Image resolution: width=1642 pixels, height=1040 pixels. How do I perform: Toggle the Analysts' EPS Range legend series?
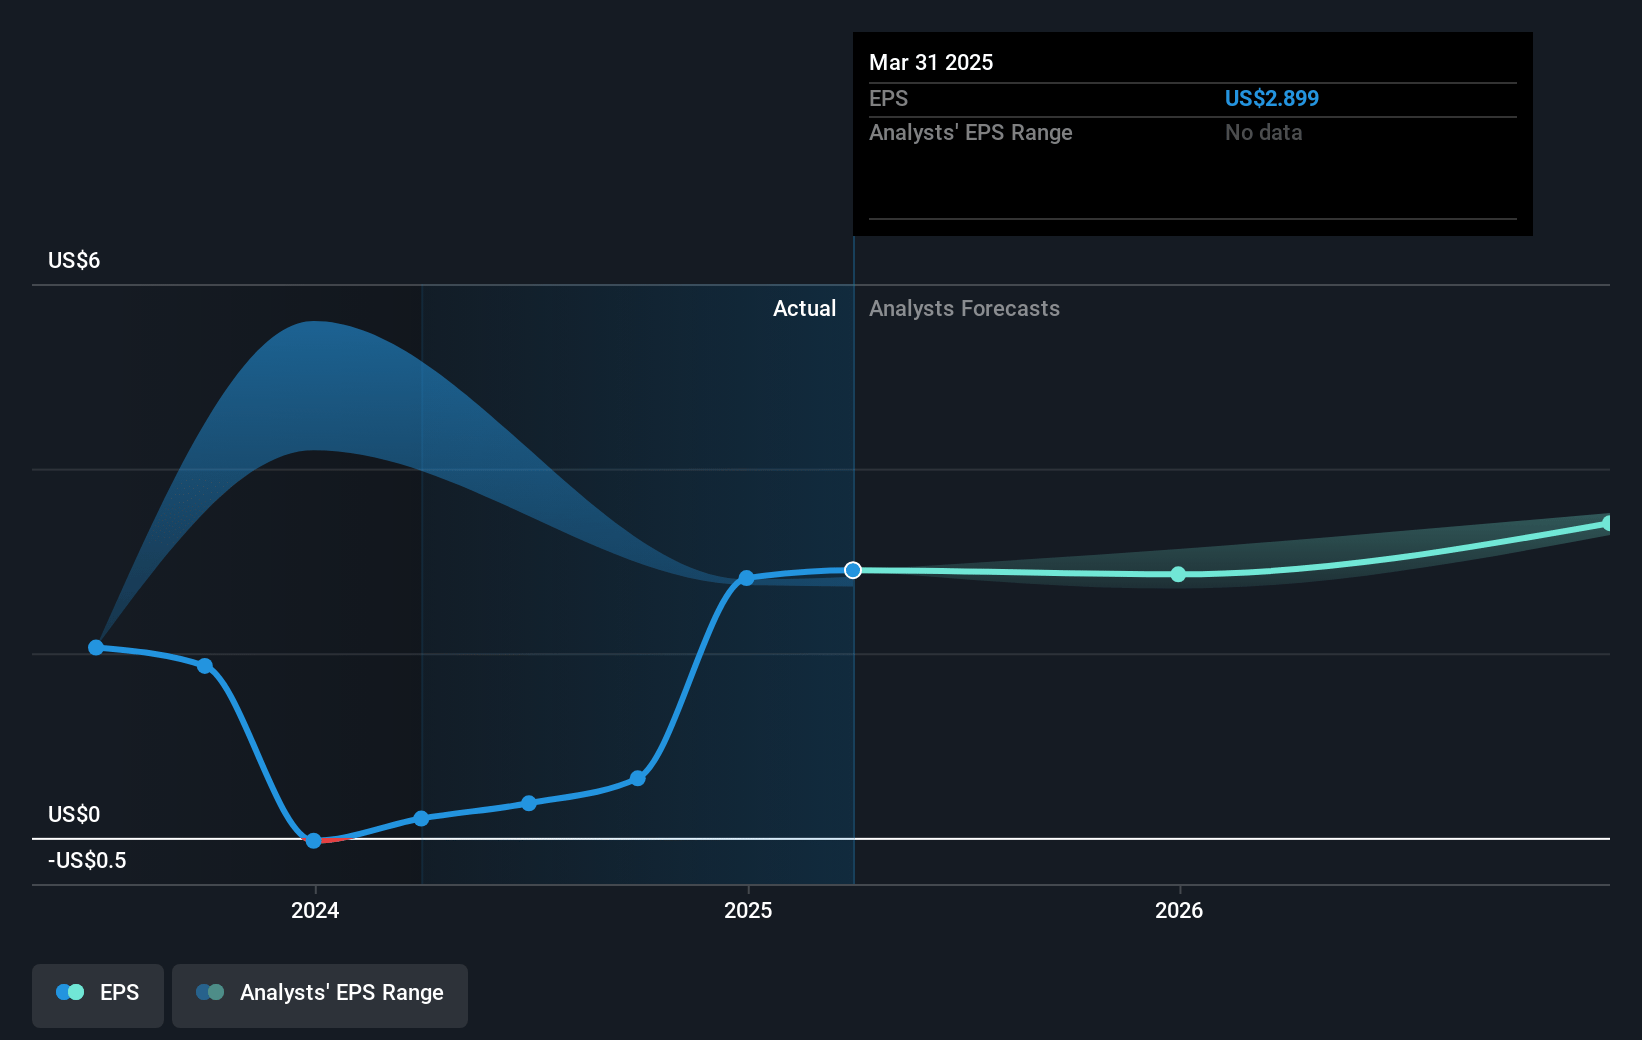tap(320, 995)
